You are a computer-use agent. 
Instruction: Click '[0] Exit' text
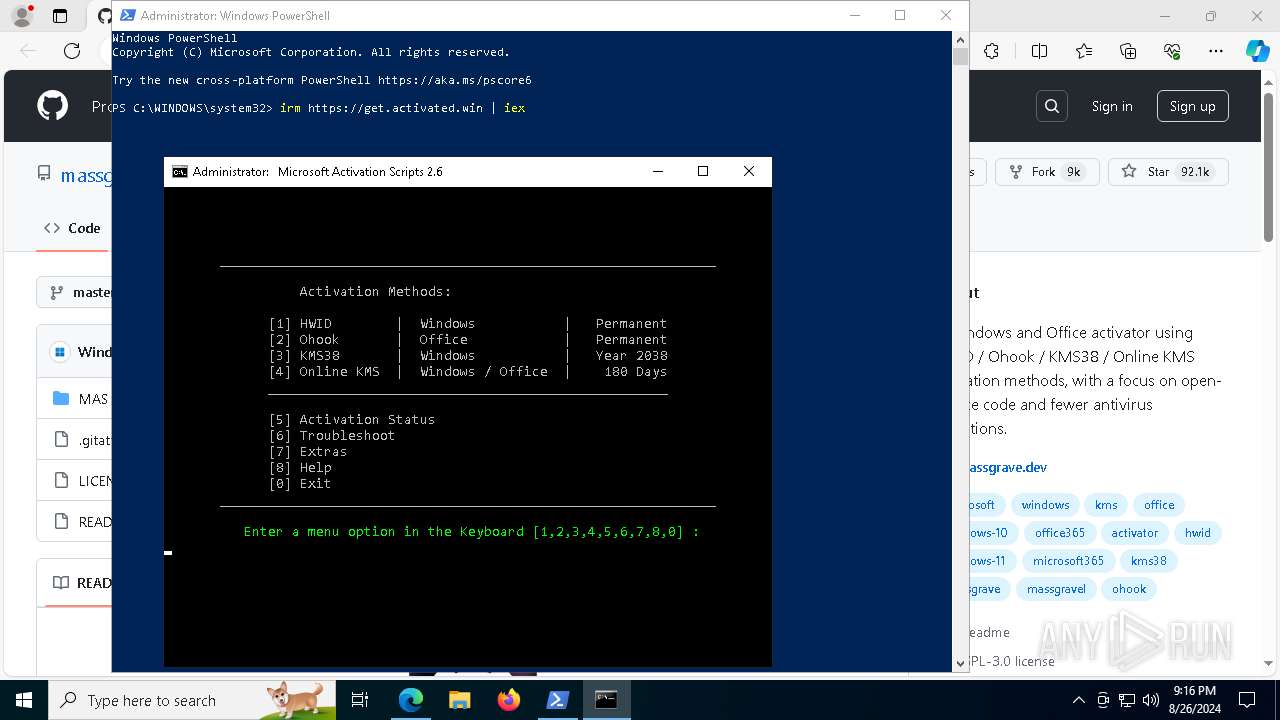299,483
